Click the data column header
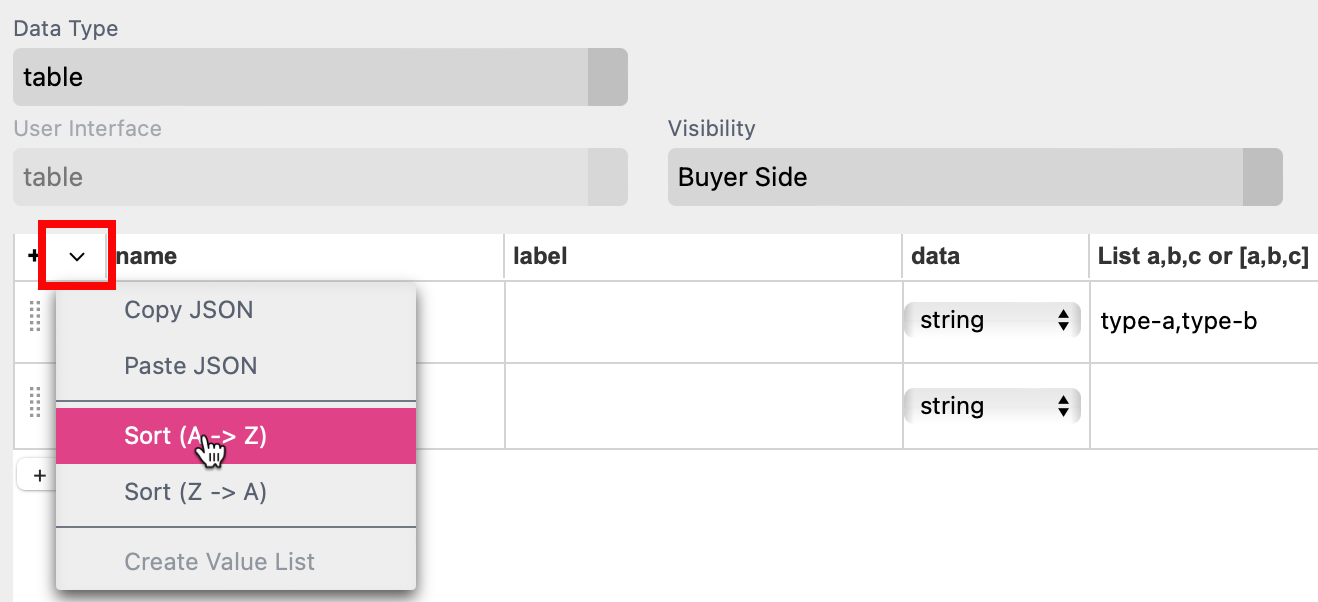Screen dimensions: 1318x602 (935, 257)
